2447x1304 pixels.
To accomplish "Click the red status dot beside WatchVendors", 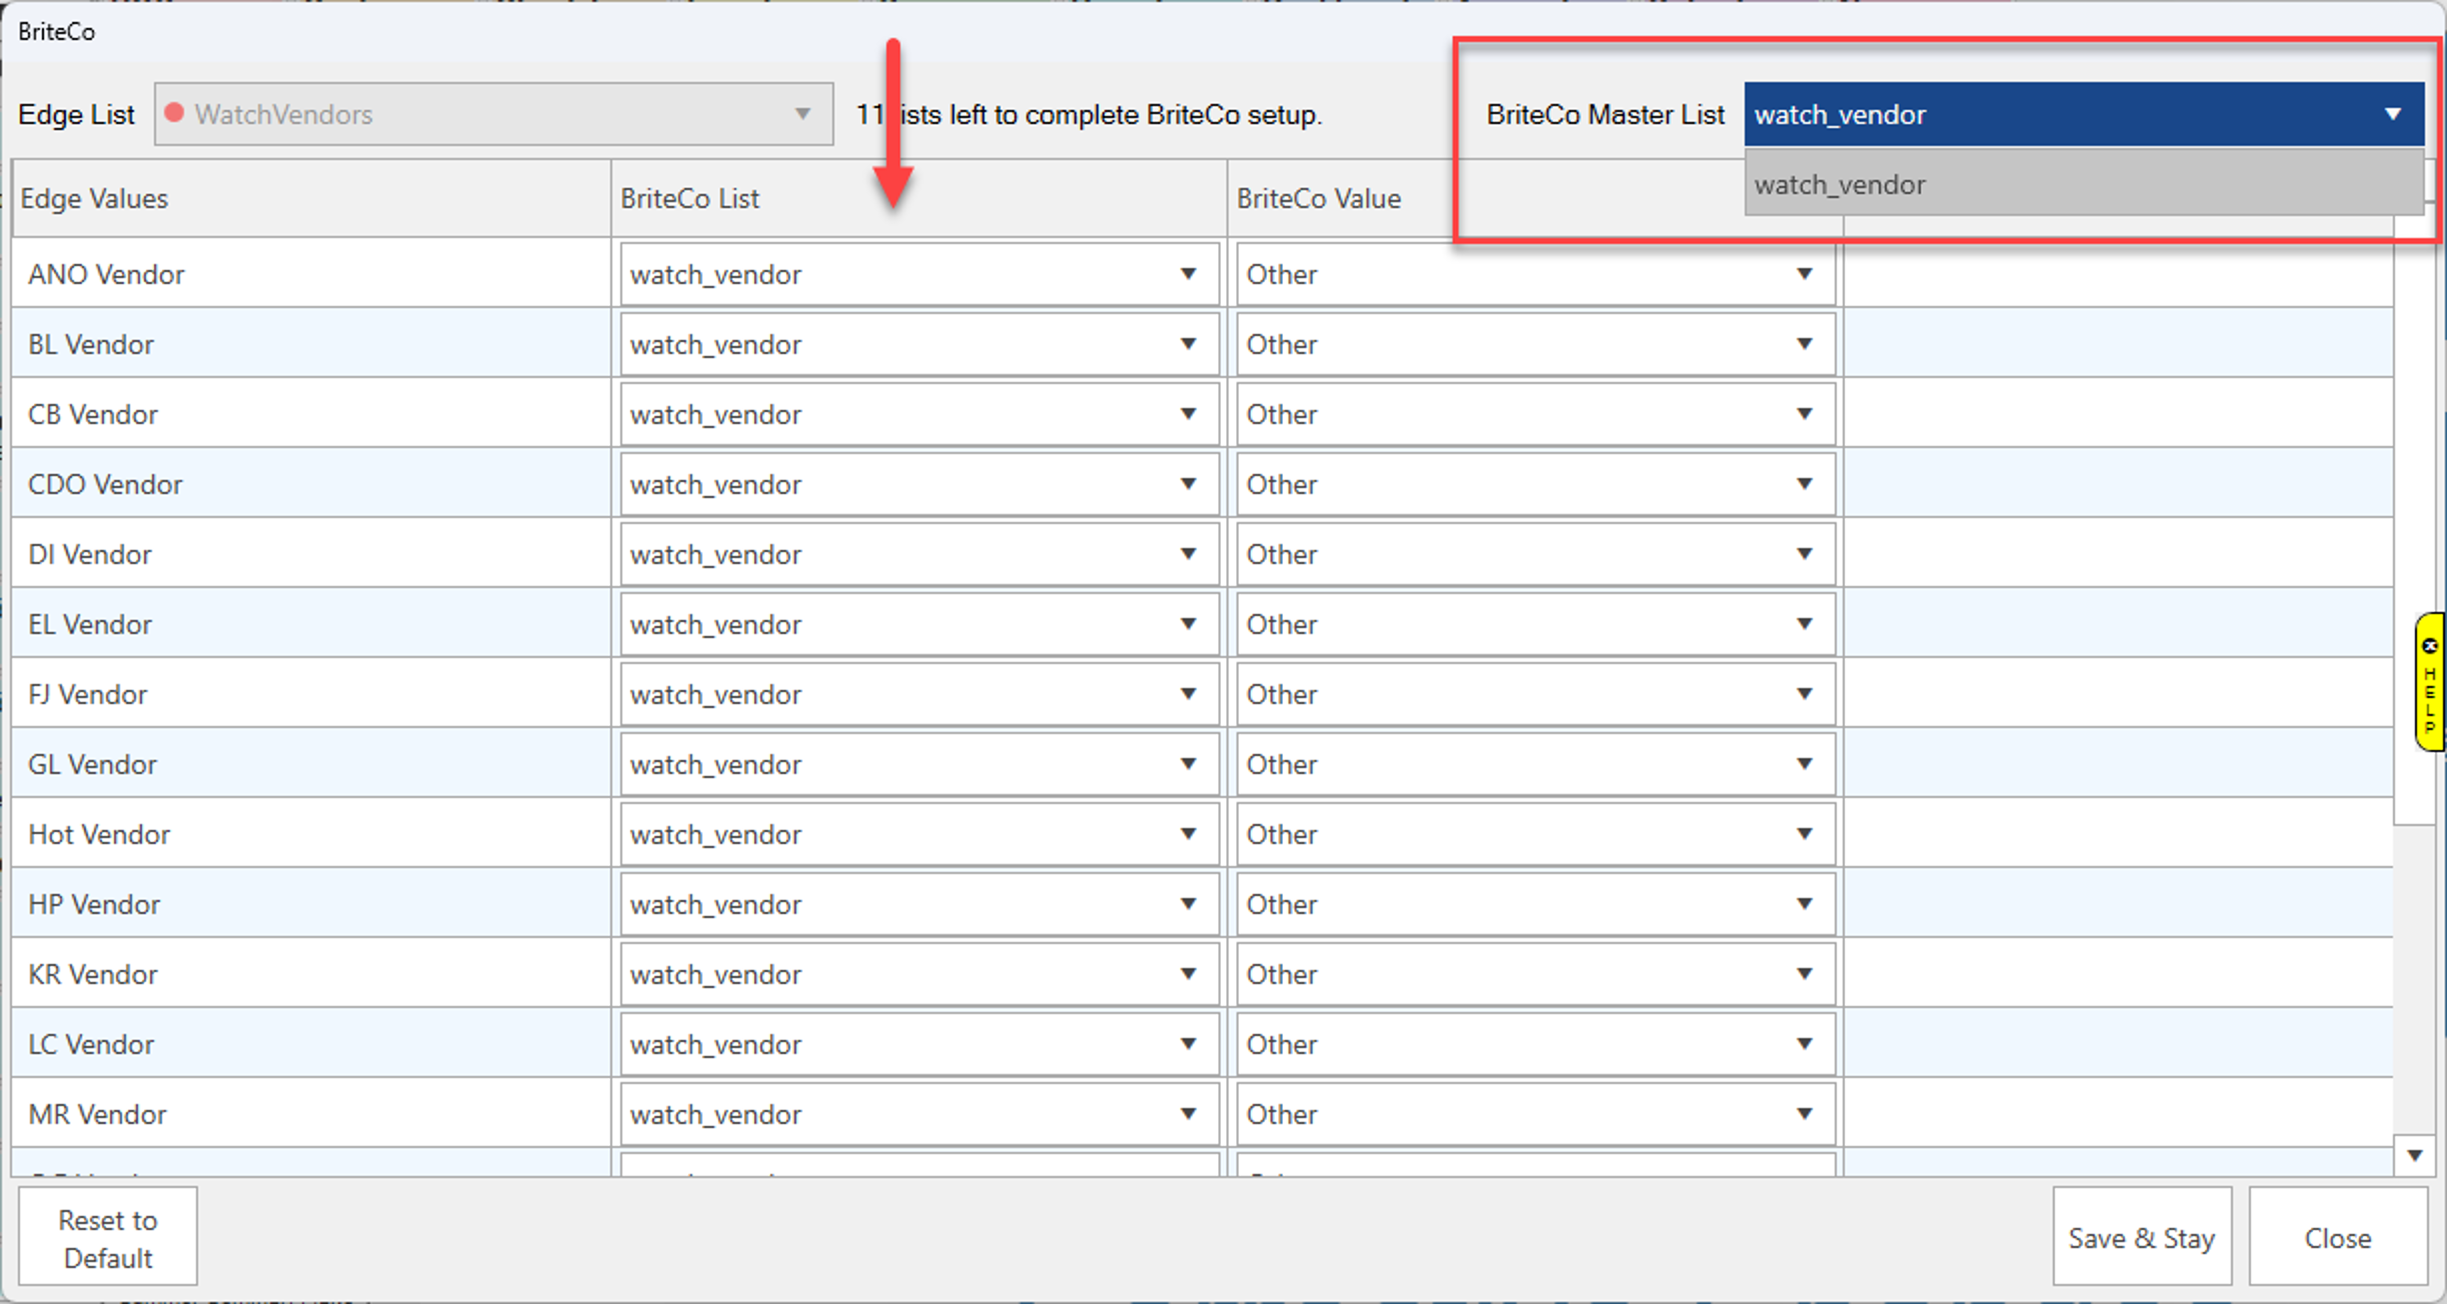I will [x=174, y=113].
